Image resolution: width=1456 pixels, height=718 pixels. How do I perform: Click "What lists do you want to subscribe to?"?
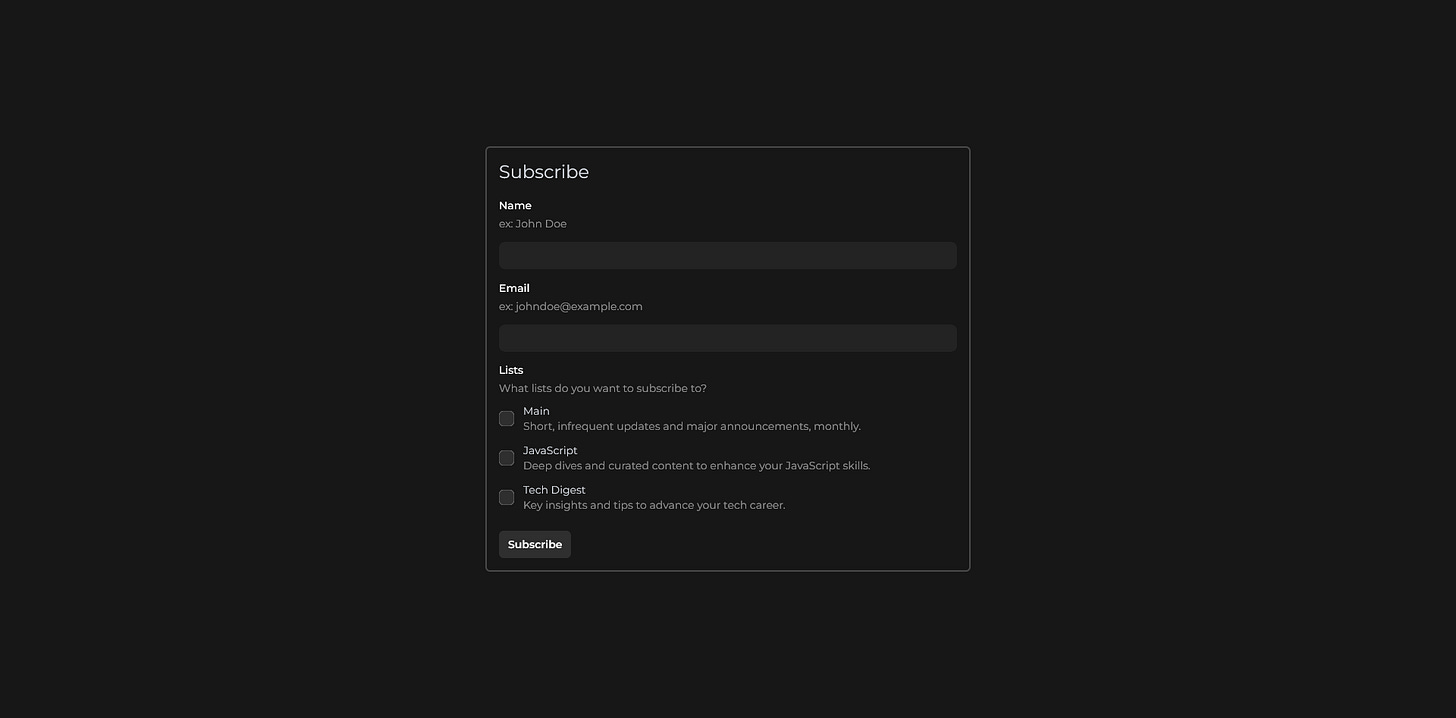(603, 388)
